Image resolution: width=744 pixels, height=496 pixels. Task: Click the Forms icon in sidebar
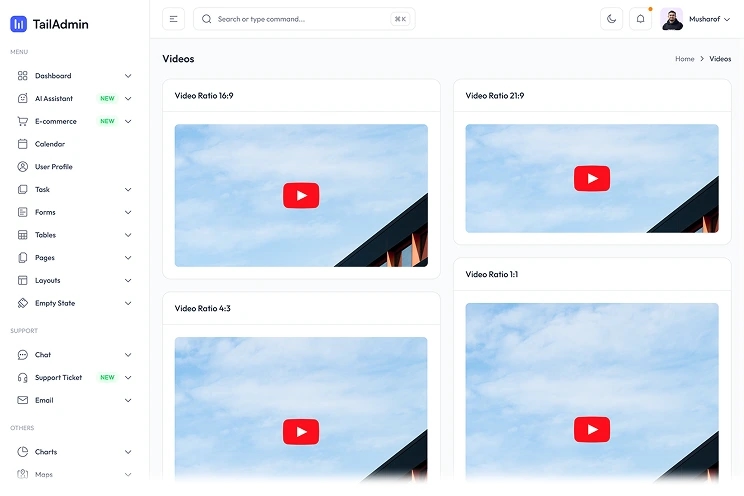pyautogui.click(x=22, y=212)
